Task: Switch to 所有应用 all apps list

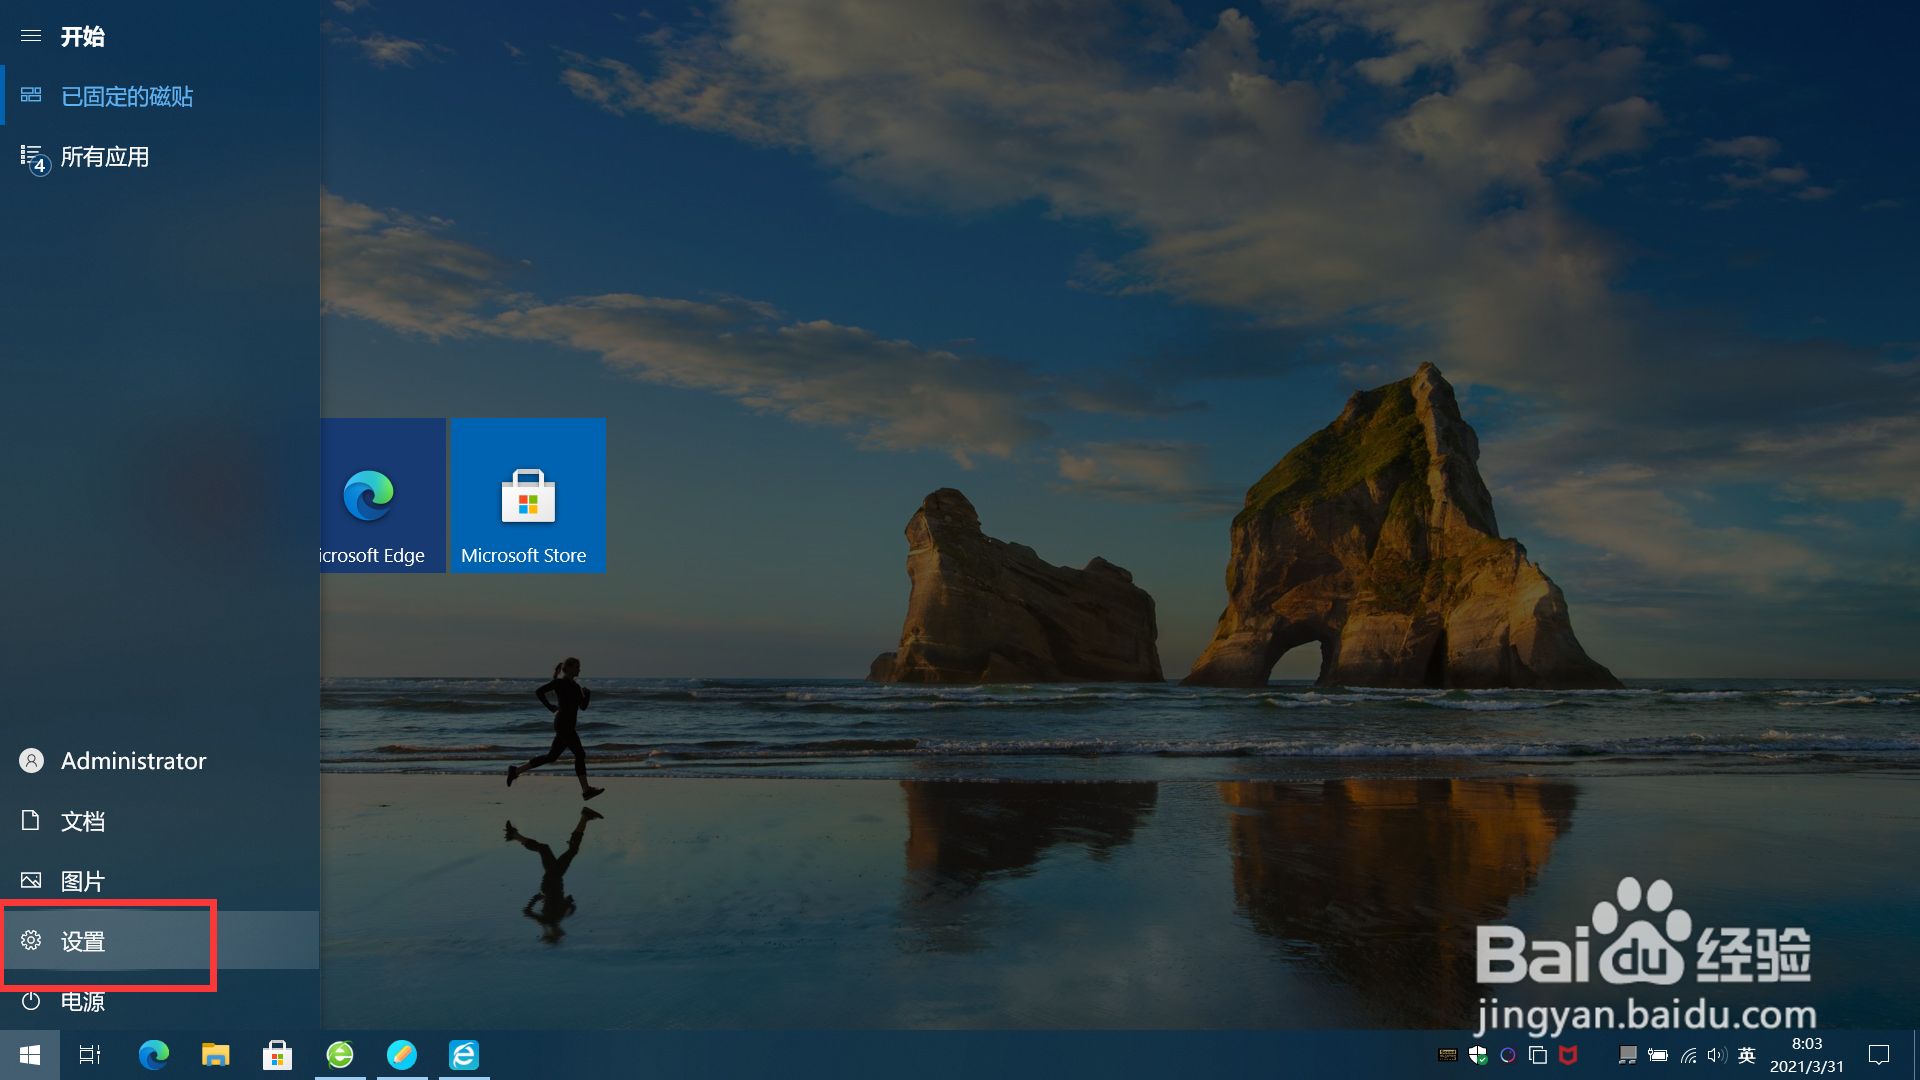Action: (104, 157)
